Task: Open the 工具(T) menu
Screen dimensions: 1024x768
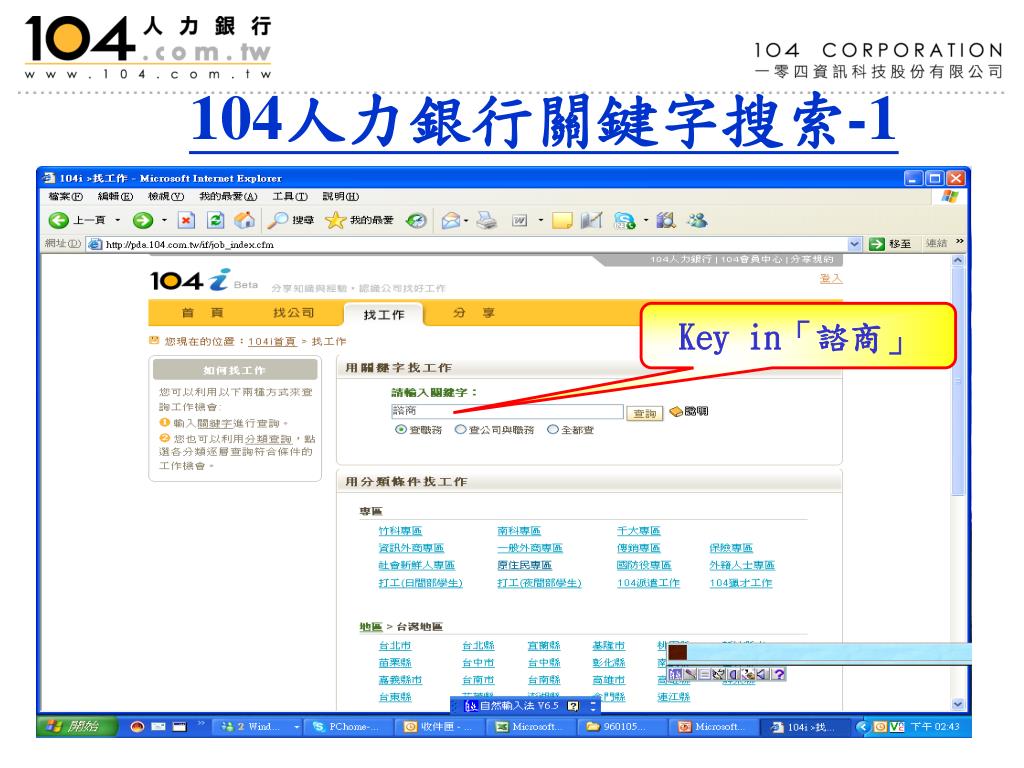Action: tap(289, 197)
